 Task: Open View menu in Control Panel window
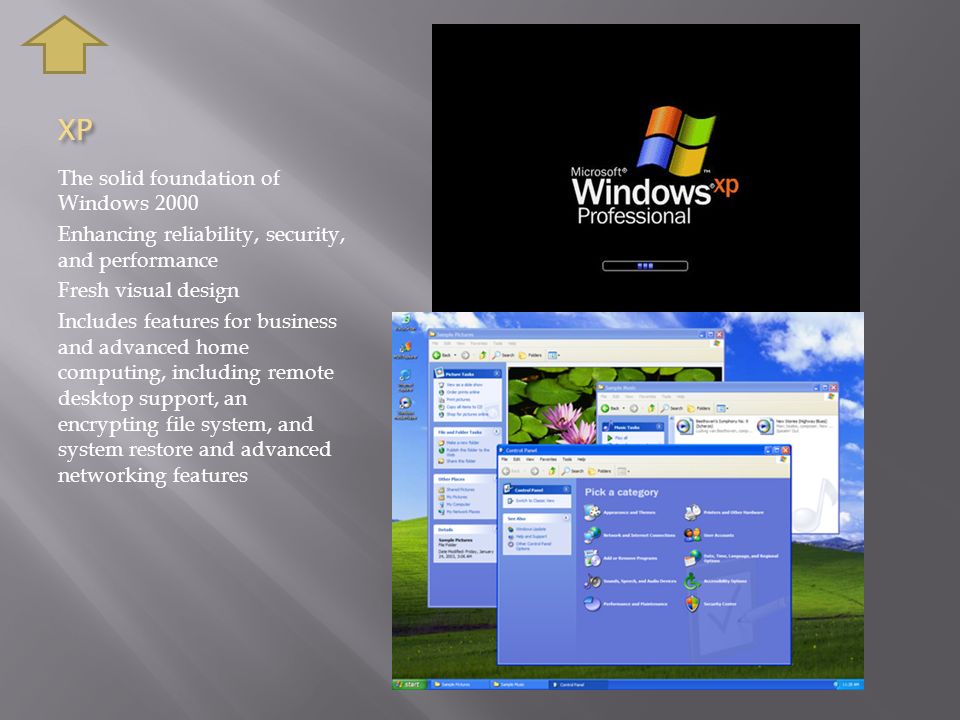(x=530, y=459)
